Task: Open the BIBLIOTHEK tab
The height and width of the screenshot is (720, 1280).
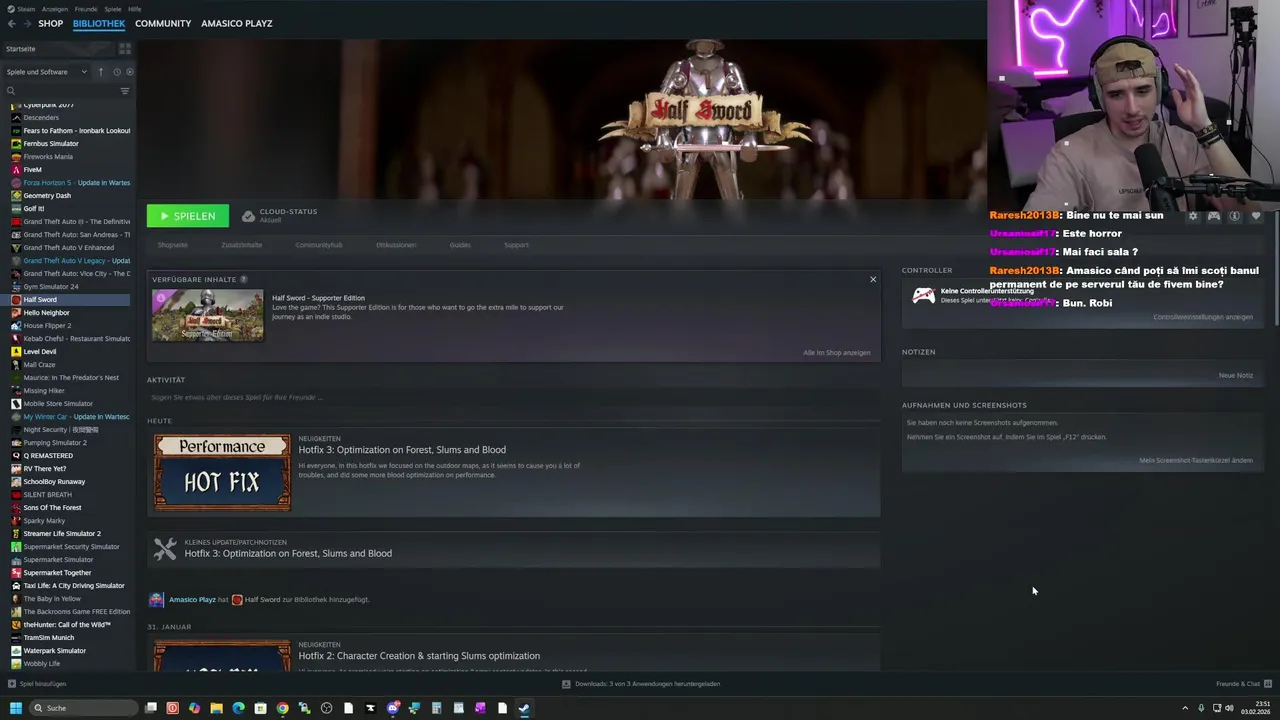Action: click(x=99, y=23)
